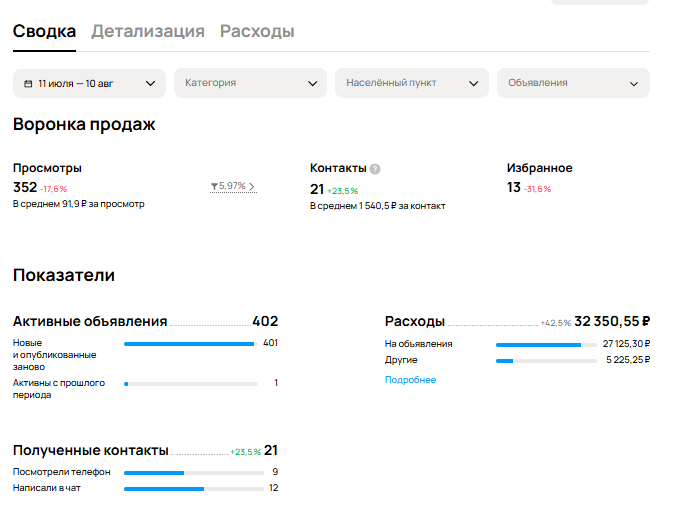Click the 5,97% conversion link
This screenshot has width=681, height=527.
tap(231, 186)
